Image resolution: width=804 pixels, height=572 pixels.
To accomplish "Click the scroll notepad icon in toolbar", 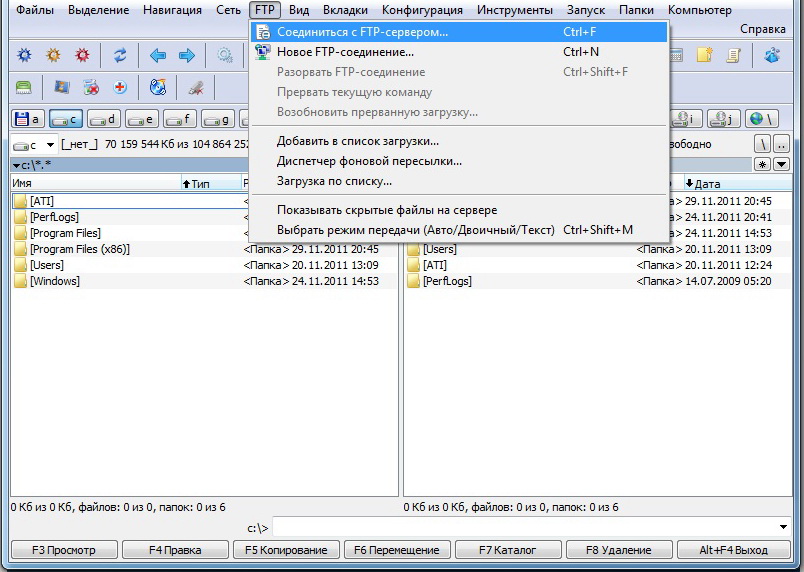I will (733, 55).
